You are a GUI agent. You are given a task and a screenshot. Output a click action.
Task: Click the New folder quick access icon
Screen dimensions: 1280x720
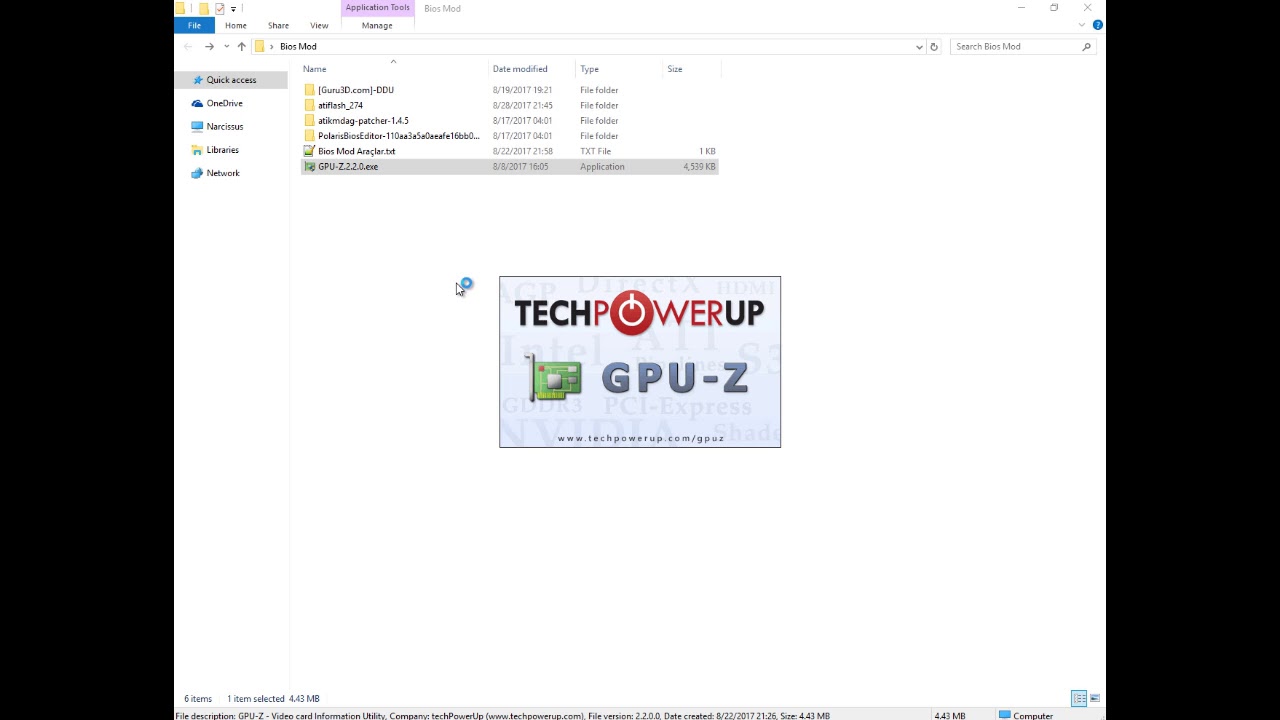click(x=204, y=9)
